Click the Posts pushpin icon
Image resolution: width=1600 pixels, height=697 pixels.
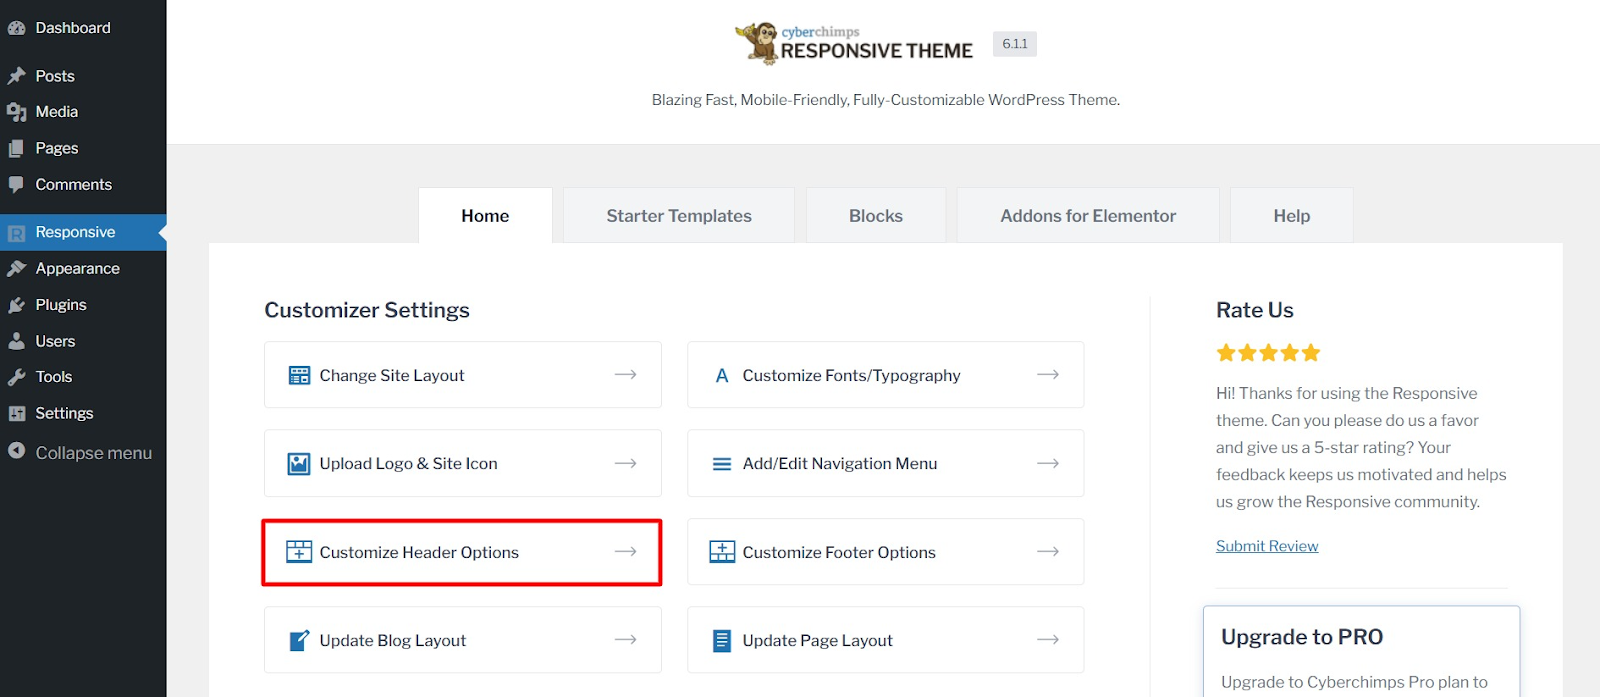click(x=16, y=76)
